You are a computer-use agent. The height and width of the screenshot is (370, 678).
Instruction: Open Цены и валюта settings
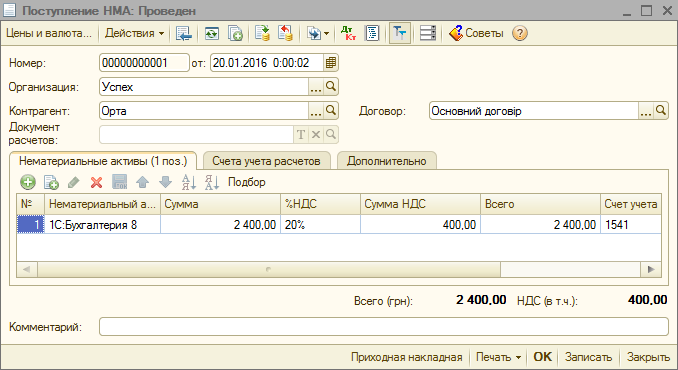tap(49, 33)
